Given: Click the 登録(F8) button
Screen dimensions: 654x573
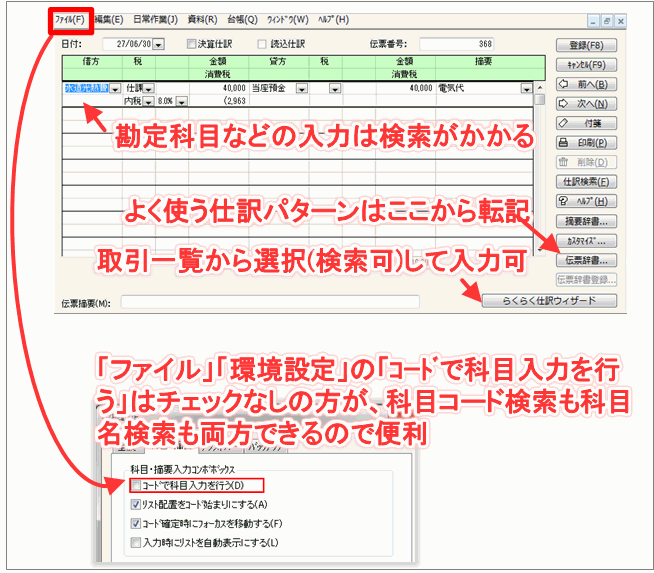Looking at the screenshot, I should 586,45.
